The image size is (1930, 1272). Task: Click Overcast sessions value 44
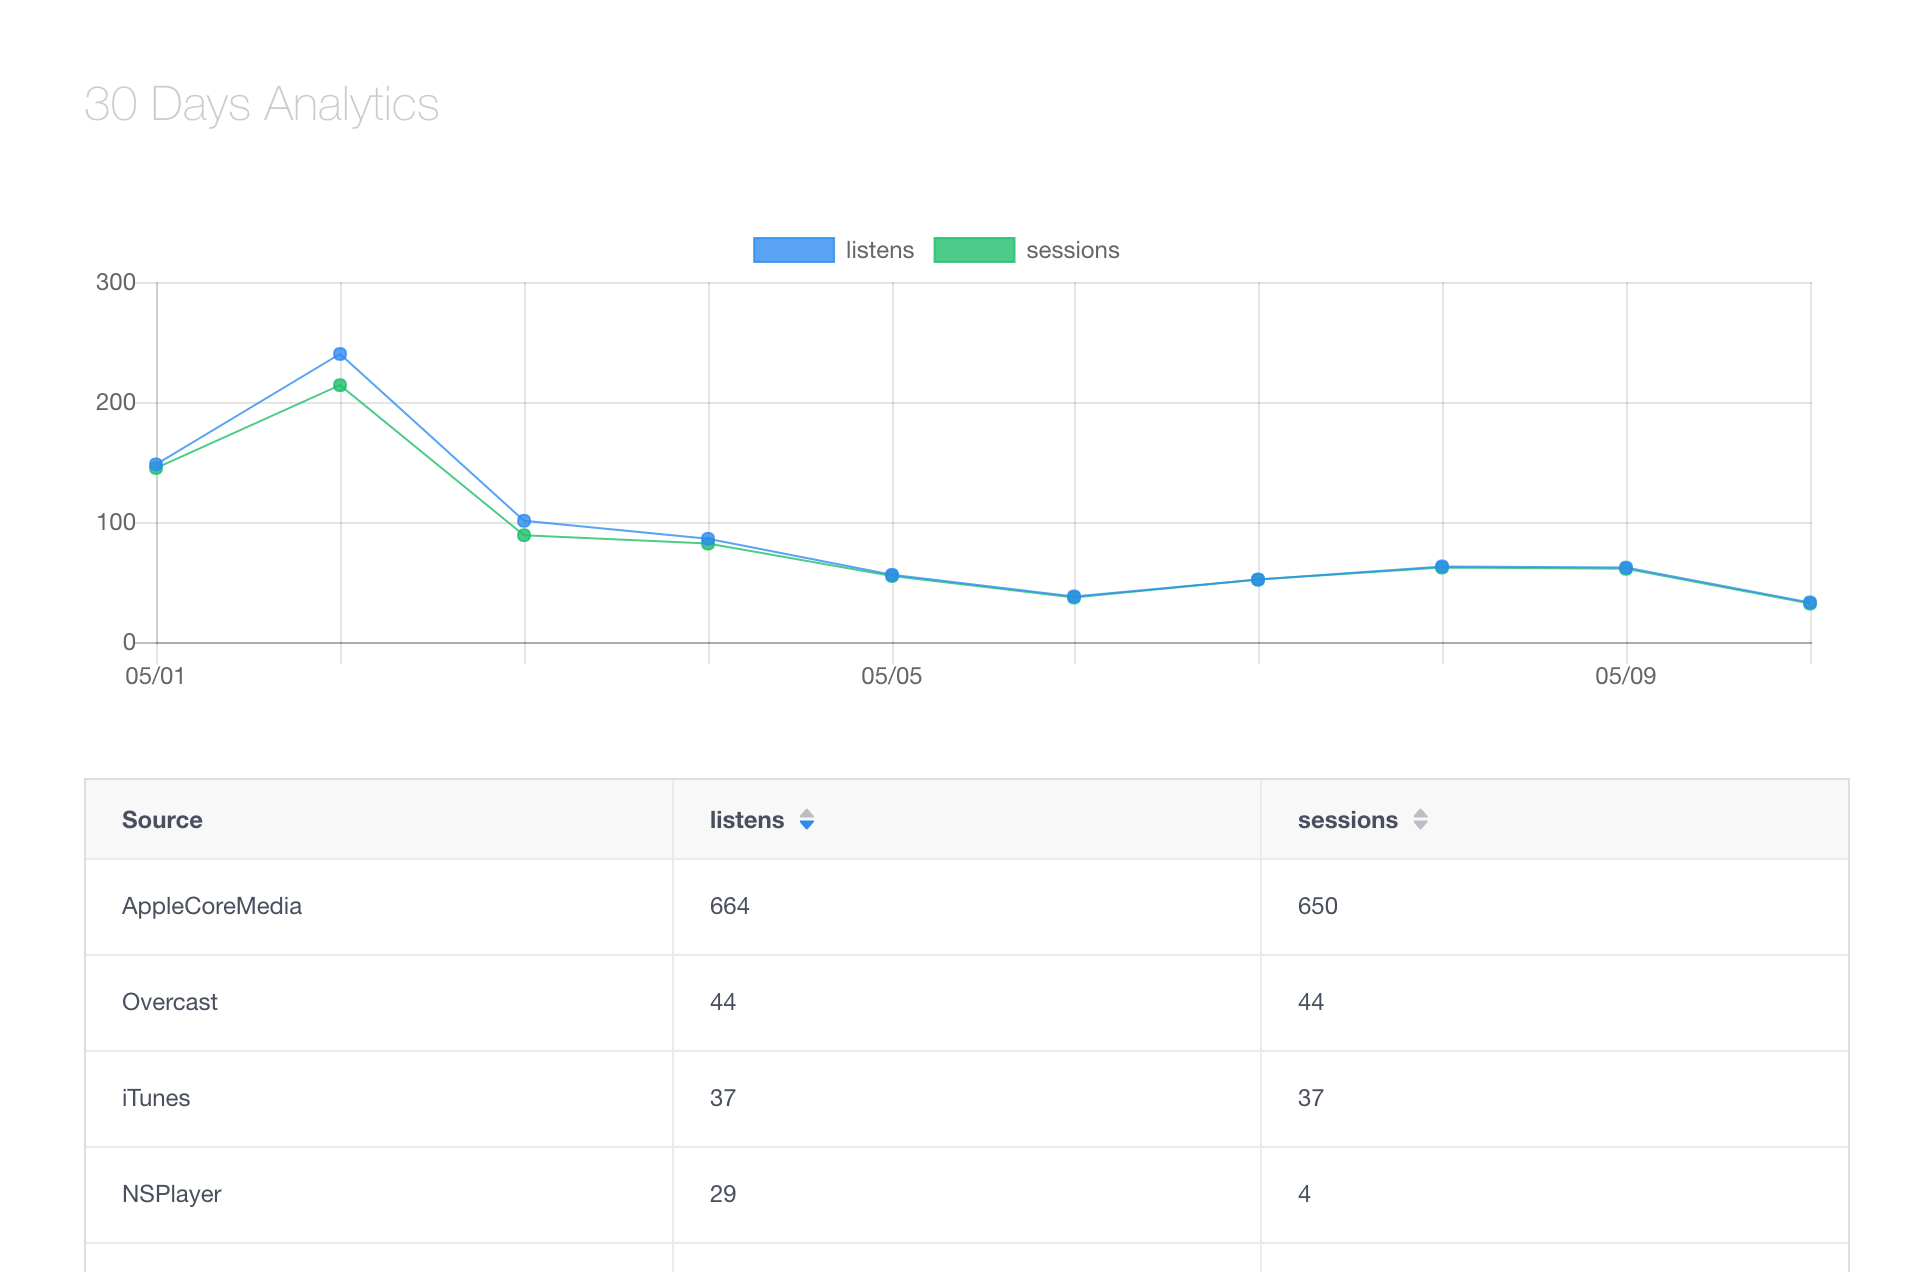1311,1002
